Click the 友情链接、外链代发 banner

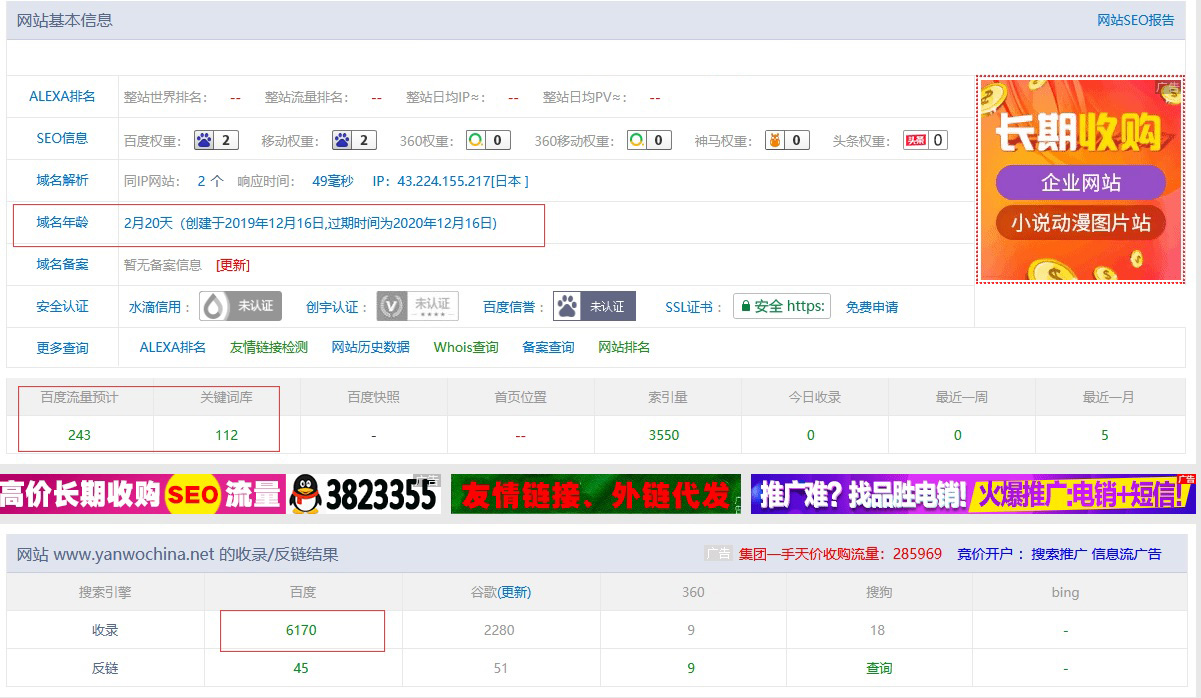596,494
